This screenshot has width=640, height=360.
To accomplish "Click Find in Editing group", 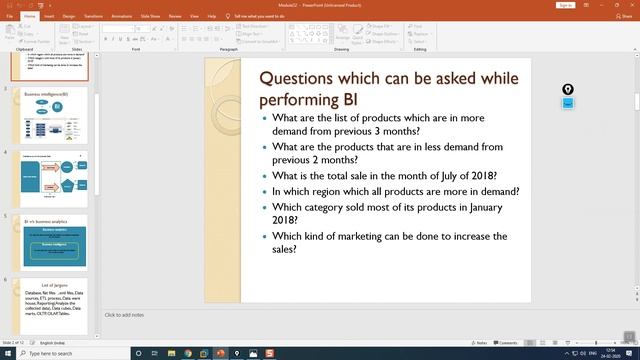I will tap(415, 26).
